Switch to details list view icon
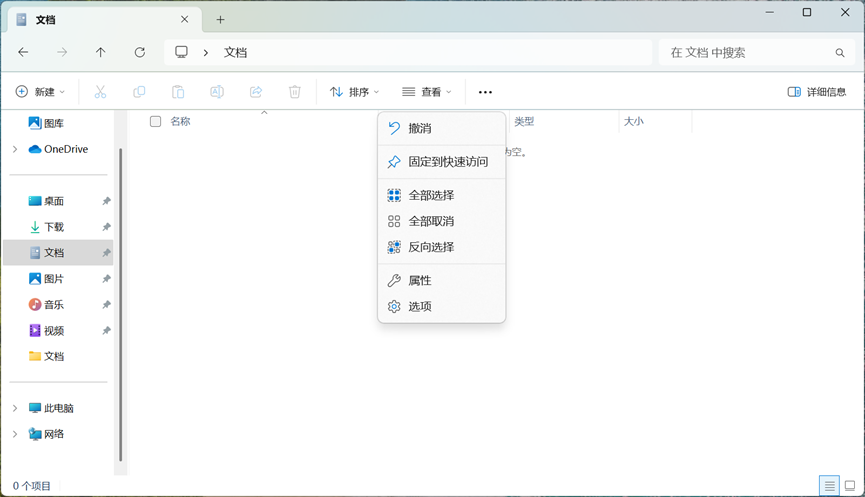The height and width of the screenshot is (497, 865). [829, 486]
